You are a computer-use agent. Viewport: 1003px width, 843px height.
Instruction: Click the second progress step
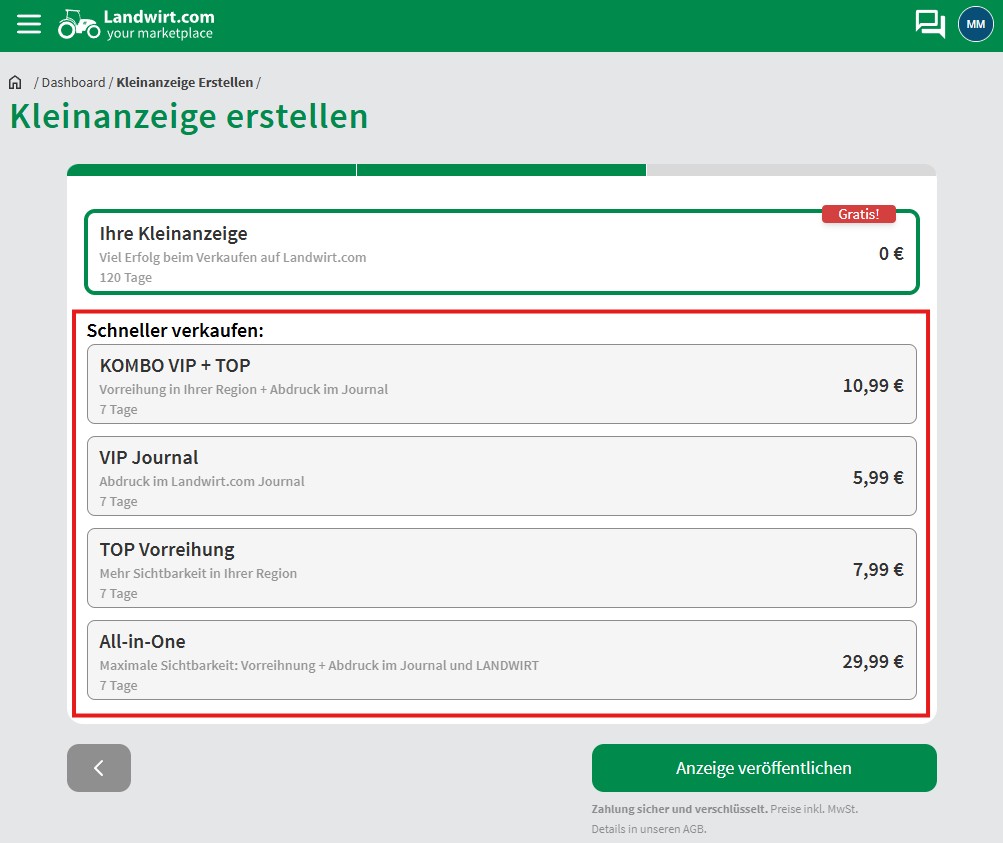[501, 170]
